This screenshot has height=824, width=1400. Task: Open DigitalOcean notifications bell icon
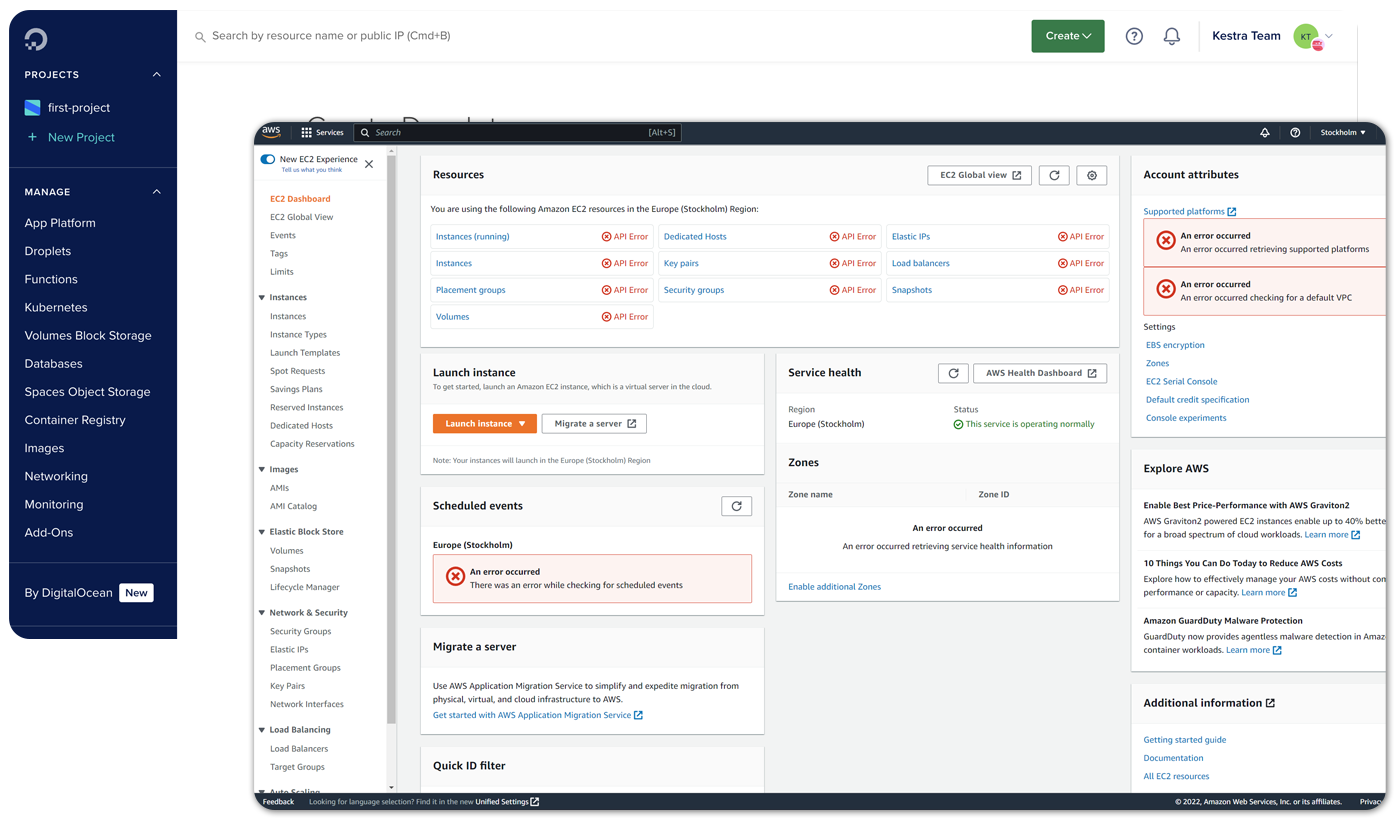[x=1172, y=36]
